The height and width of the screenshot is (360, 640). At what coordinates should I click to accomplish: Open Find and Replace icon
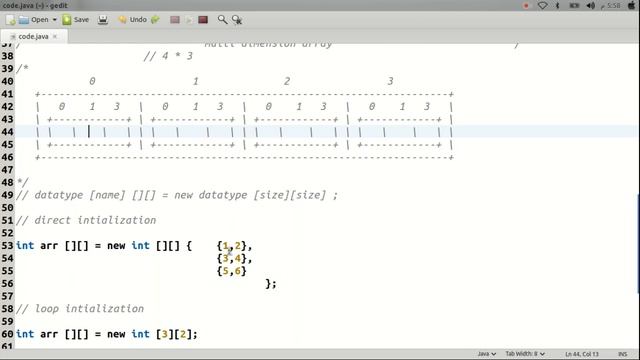click(237, 20)
